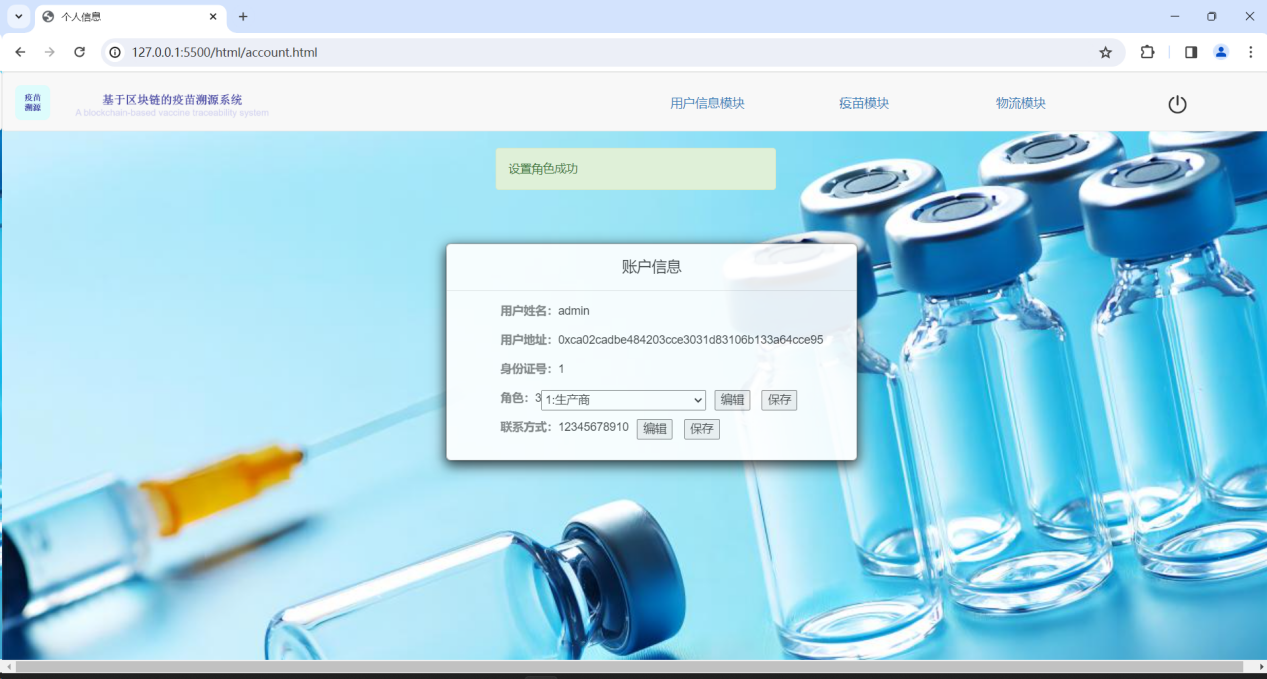Reload the page with refresh icon
The image size is (1267, 679).
tap(79, 52)
